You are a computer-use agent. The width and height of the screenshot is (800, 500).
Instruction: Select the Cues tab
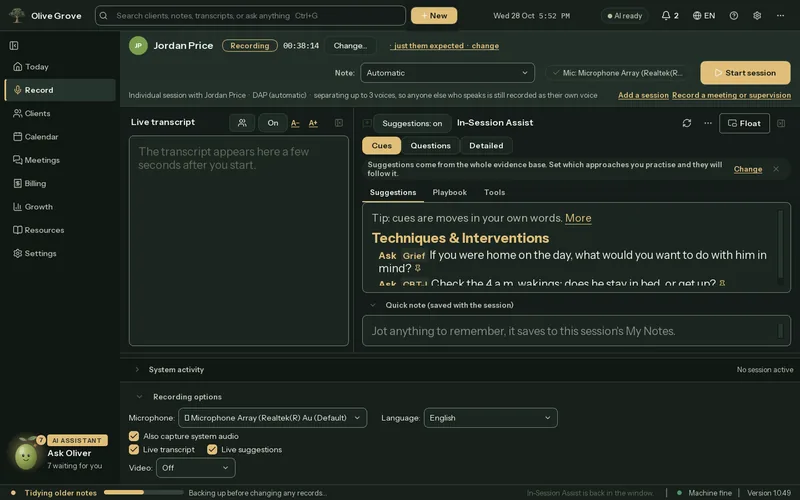pos(382,145)
